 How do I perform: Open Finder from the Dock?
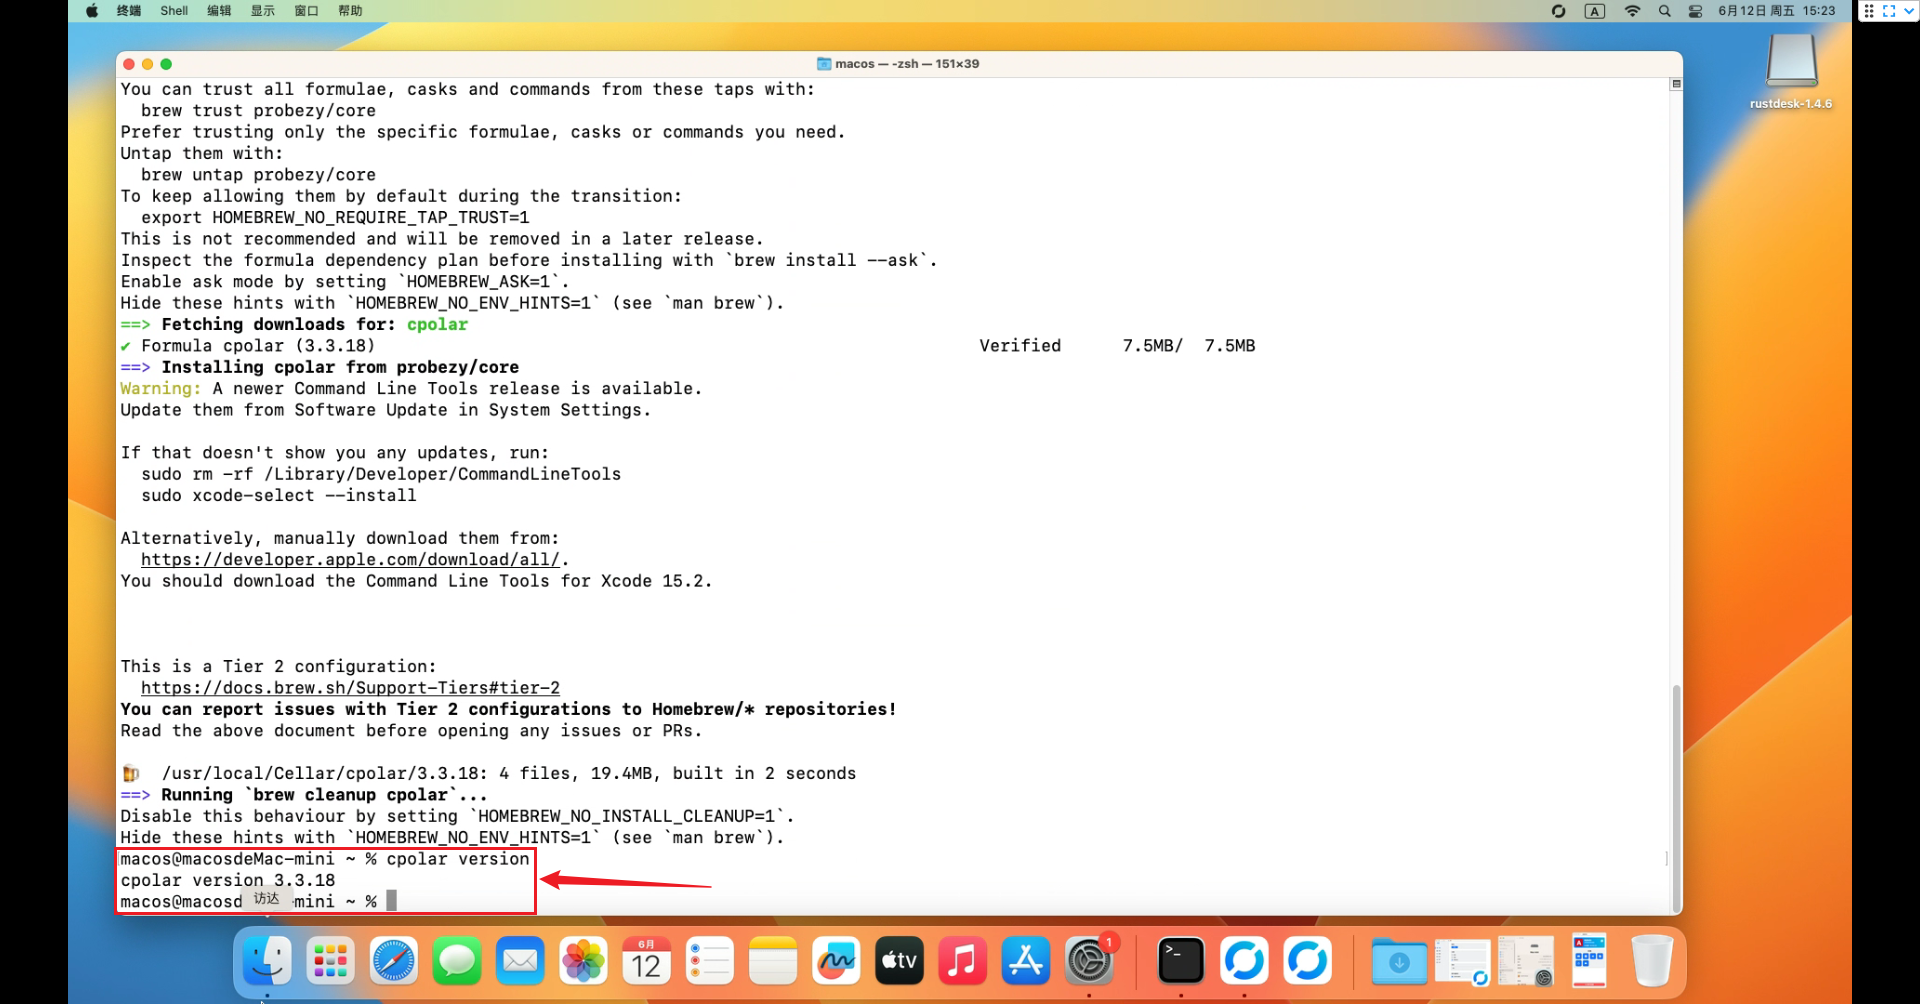coord(267,961)
